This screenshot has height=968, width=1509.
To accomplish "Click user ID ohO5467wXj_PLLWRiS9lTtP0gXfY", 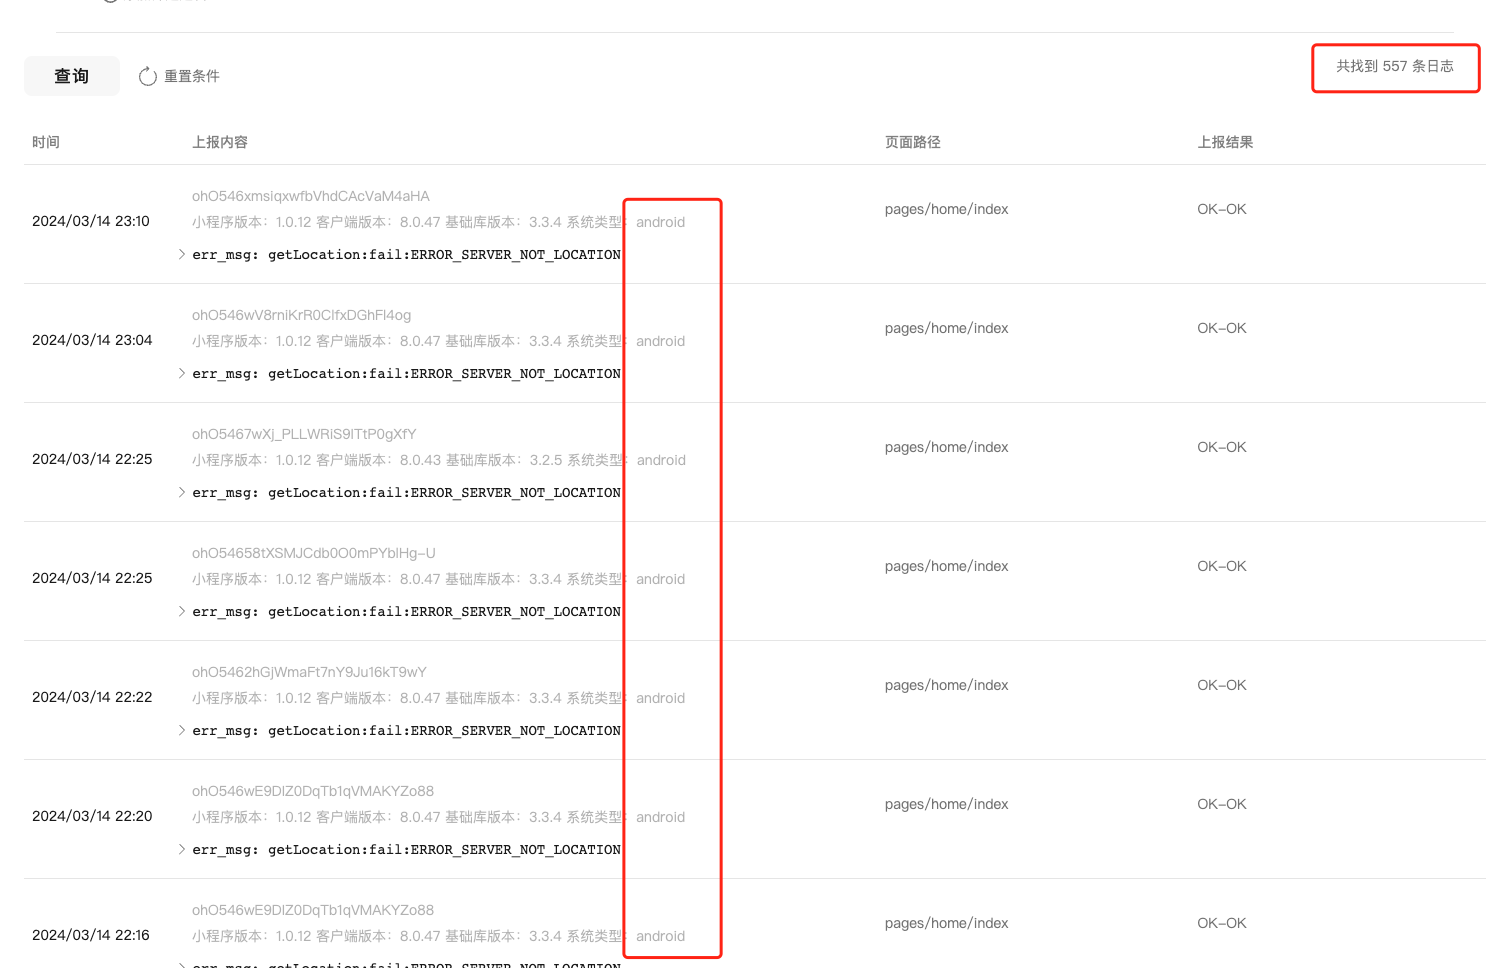I will (x=304, y=434).
